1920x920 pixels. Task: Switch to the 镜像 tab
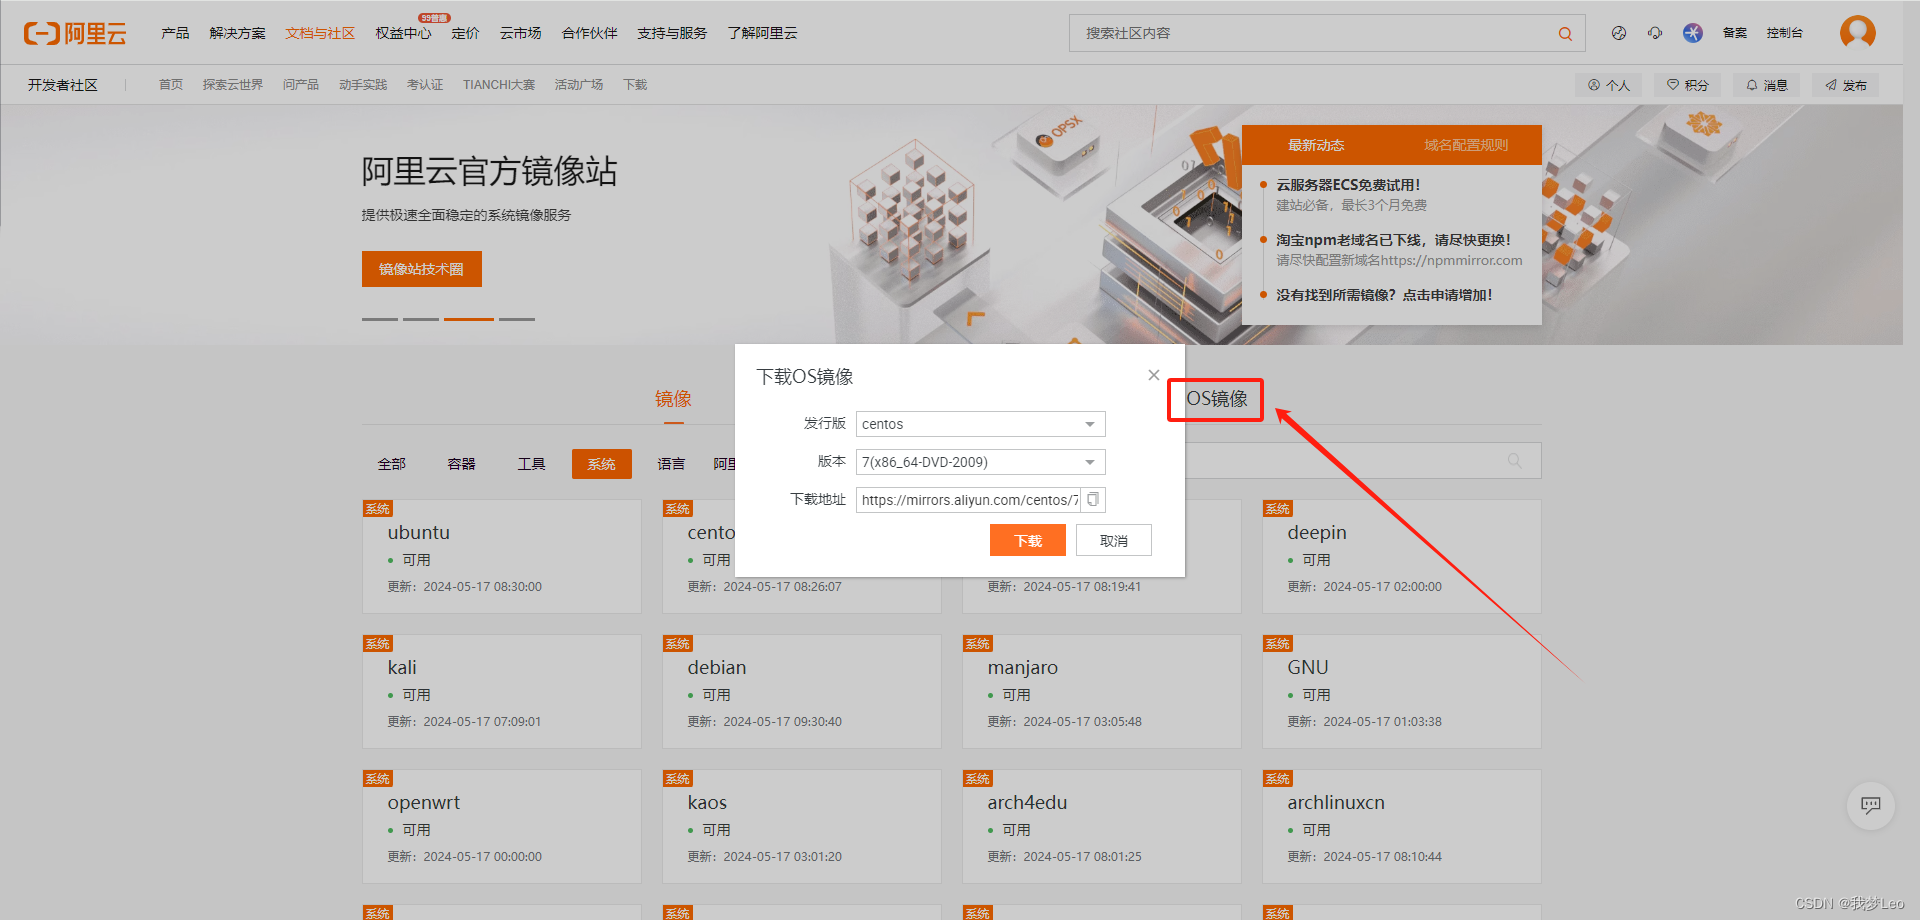[672, 398]
